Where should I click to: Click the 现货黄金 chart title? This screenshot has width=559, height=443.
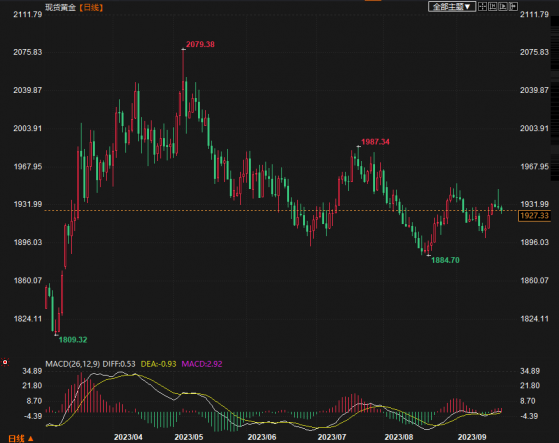pos(61,7)
